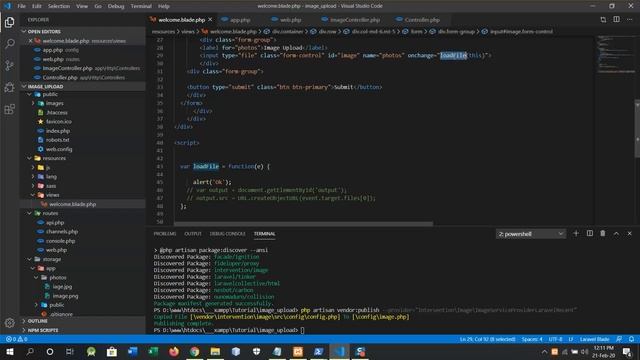The width and height of the screenshot is (640, 360).
Task: Open the Run and Debug view
Action: pyautogui.click(x=9, y=87)
